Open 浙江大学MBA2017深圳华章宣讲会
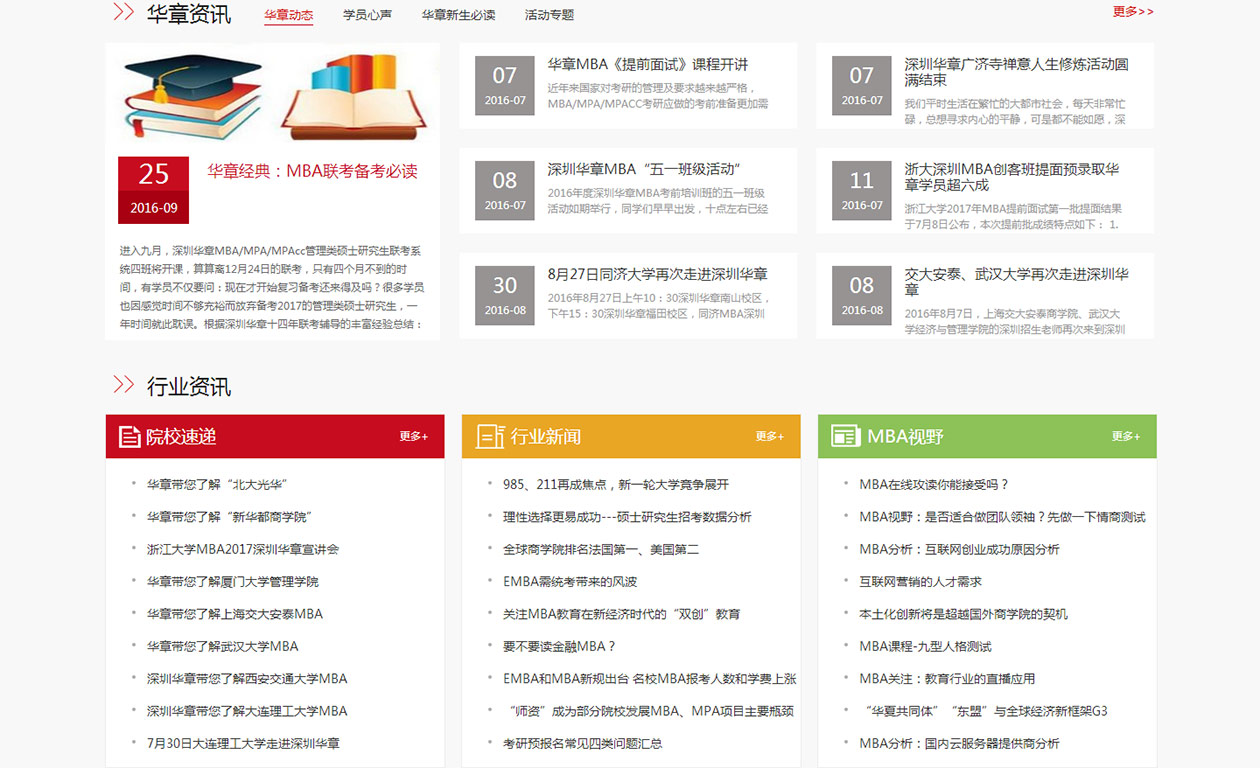The height and width of the screenshot is (768, 1260). 243,549
